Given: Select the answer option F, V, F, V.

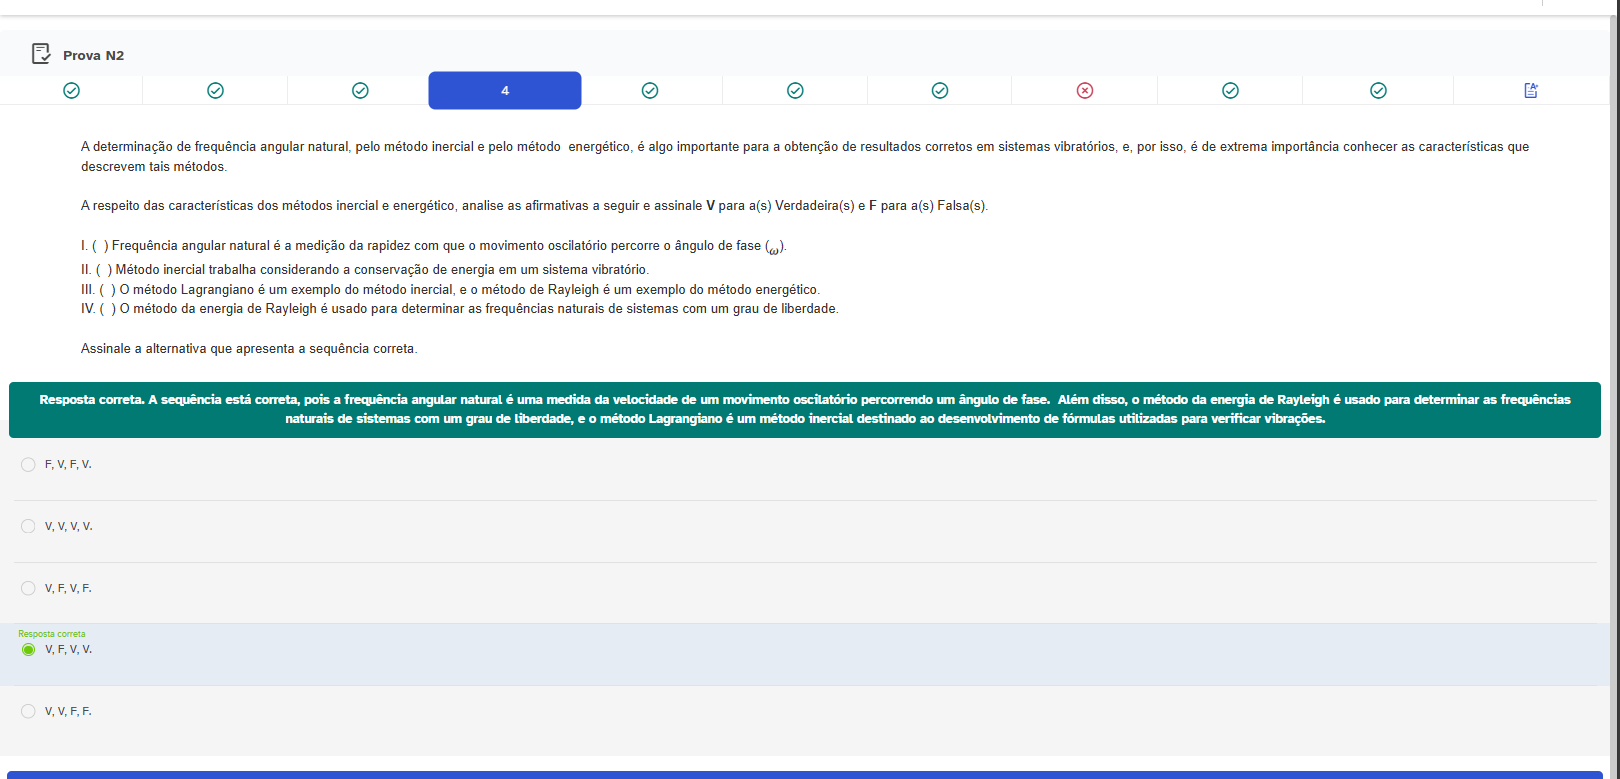Looking at the screenshot, I should (x=28, y=465).
